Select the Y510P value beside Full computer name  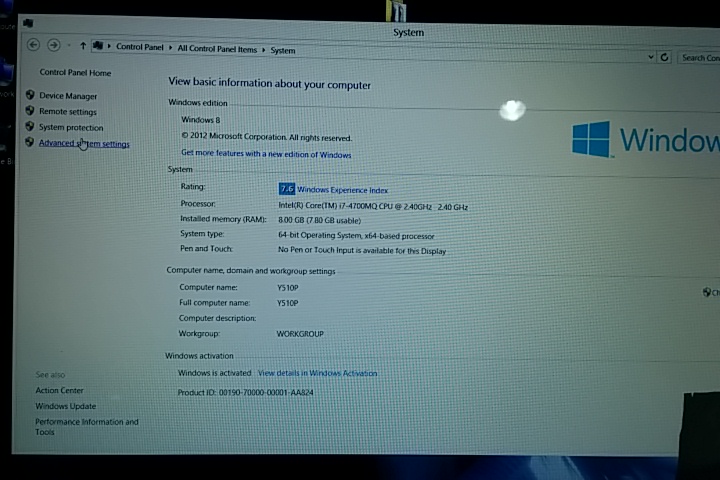[287, 303]
